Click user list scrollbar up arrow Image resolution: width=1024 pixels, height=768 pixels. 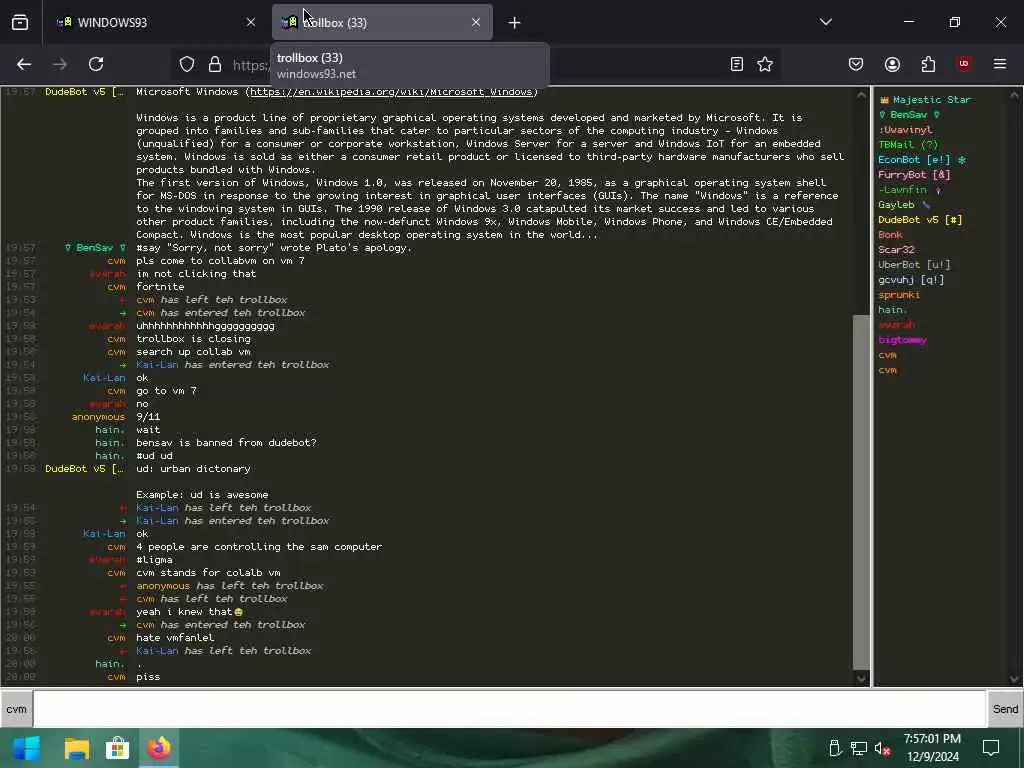(x=1015, y=95)
